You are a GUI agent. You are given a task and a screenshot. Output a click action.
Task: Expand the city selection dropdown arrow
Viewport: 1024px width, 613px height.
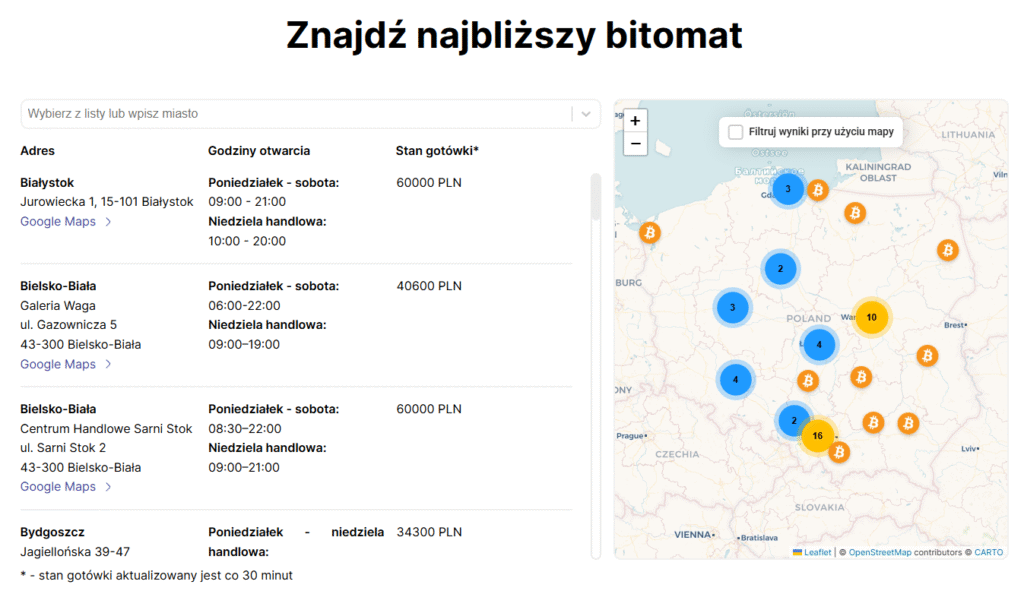point(586,114)
